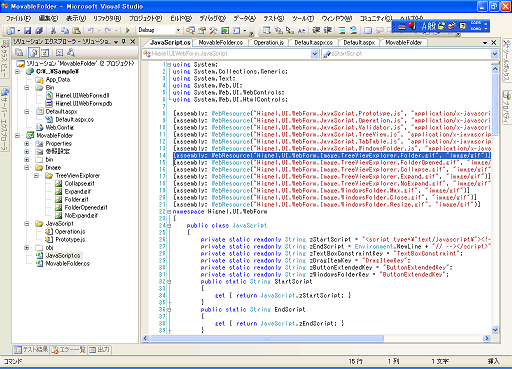Screen dimensions: 512x369
Task: Pin the Solution Explorer panel
Action: point(124,42)
